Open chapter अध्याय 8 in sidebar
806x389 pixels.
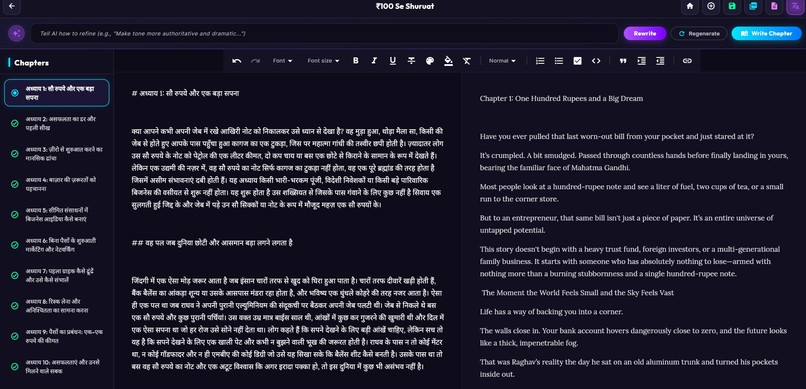pos(57,305)
